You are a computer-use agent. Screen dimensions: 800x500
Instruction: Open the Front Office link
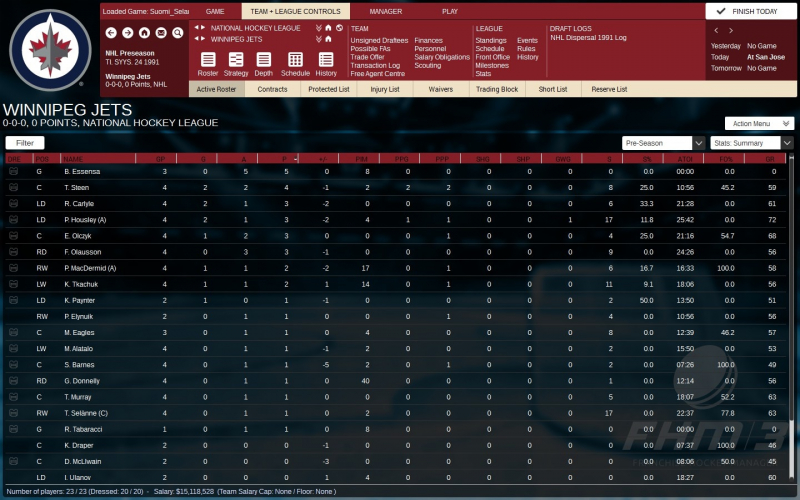point(492,57)
